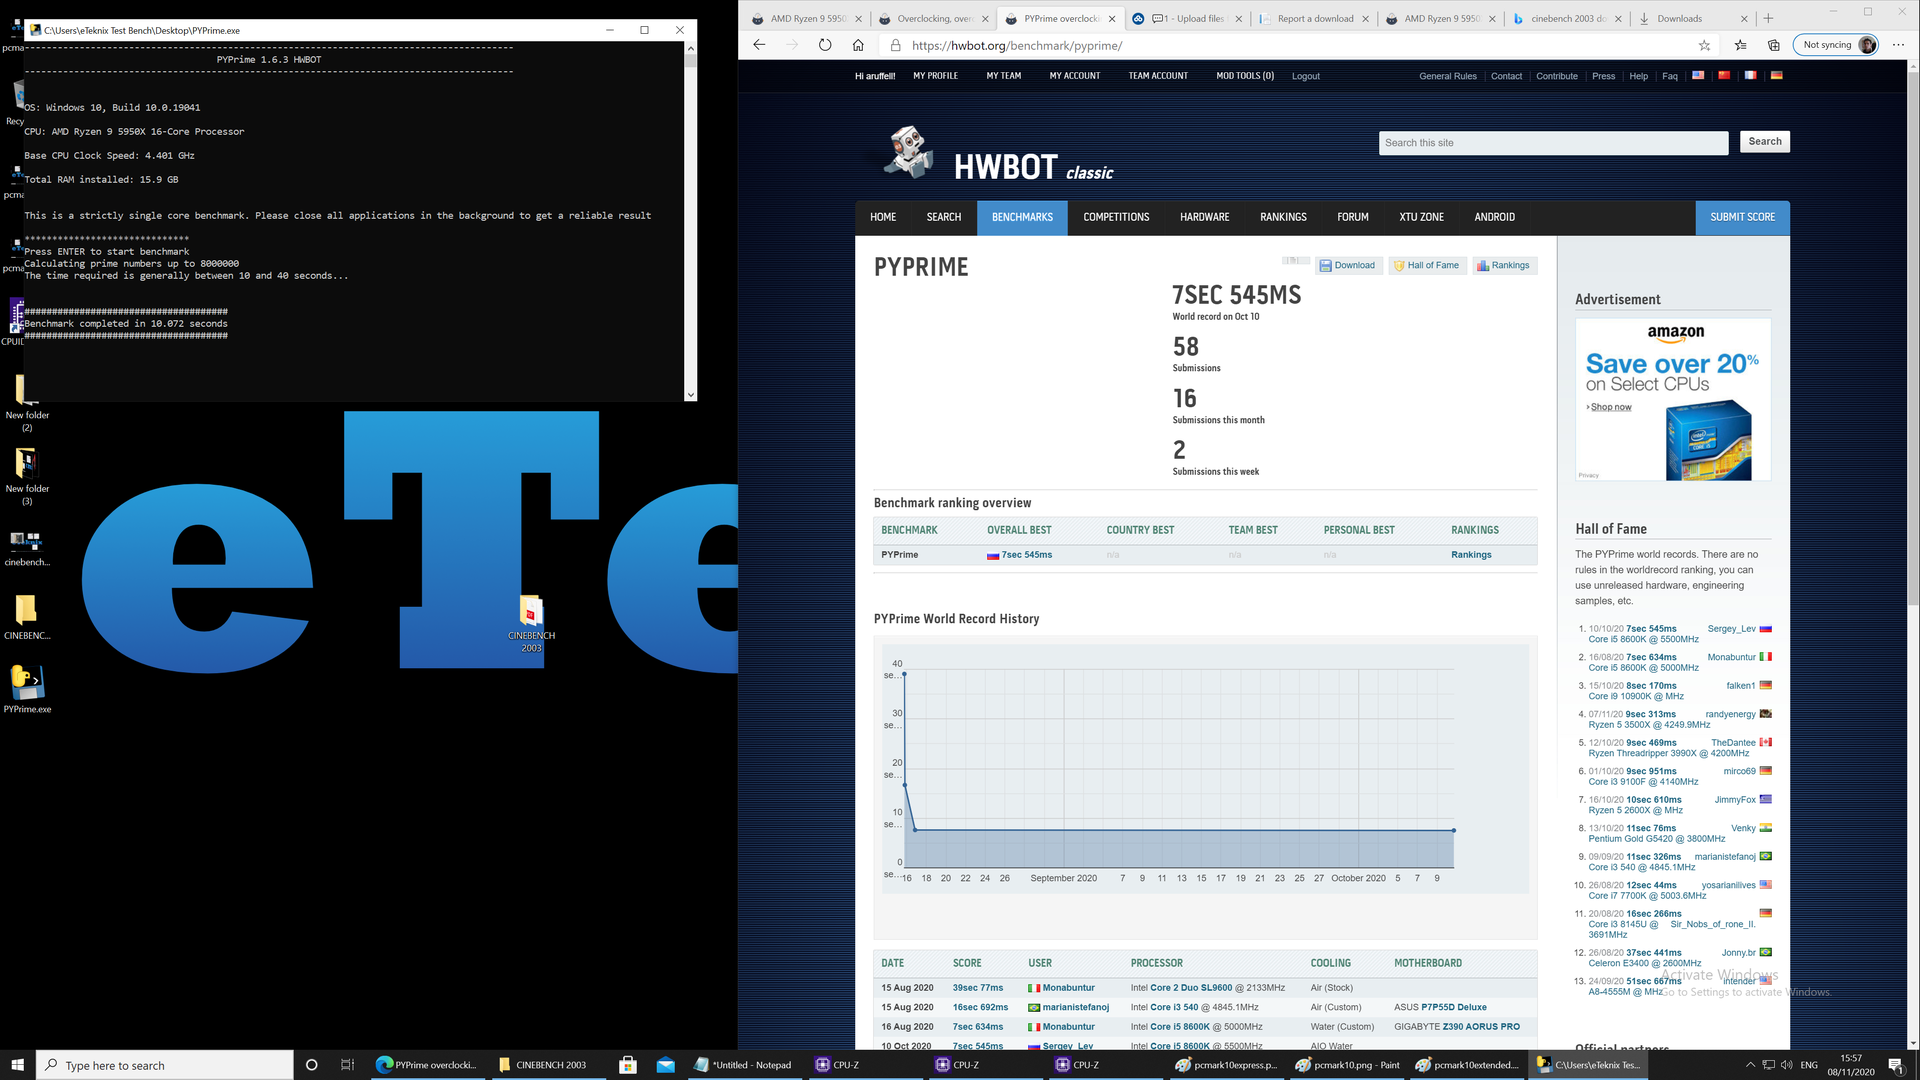The image size is (1920, 1080).
Task: View site information via the address bar lock icon
Action: pos(895,45)
